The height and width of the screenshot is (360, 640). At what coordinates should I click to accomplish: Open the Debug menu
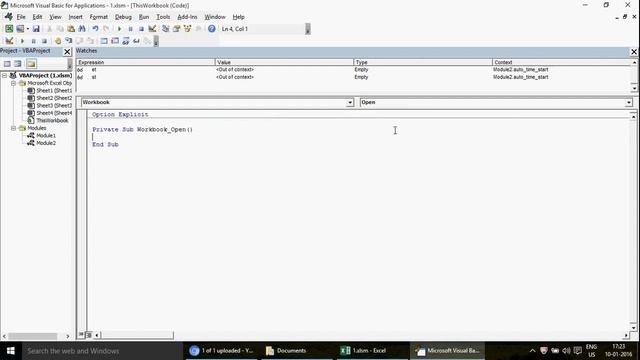[x=123, y=17]
